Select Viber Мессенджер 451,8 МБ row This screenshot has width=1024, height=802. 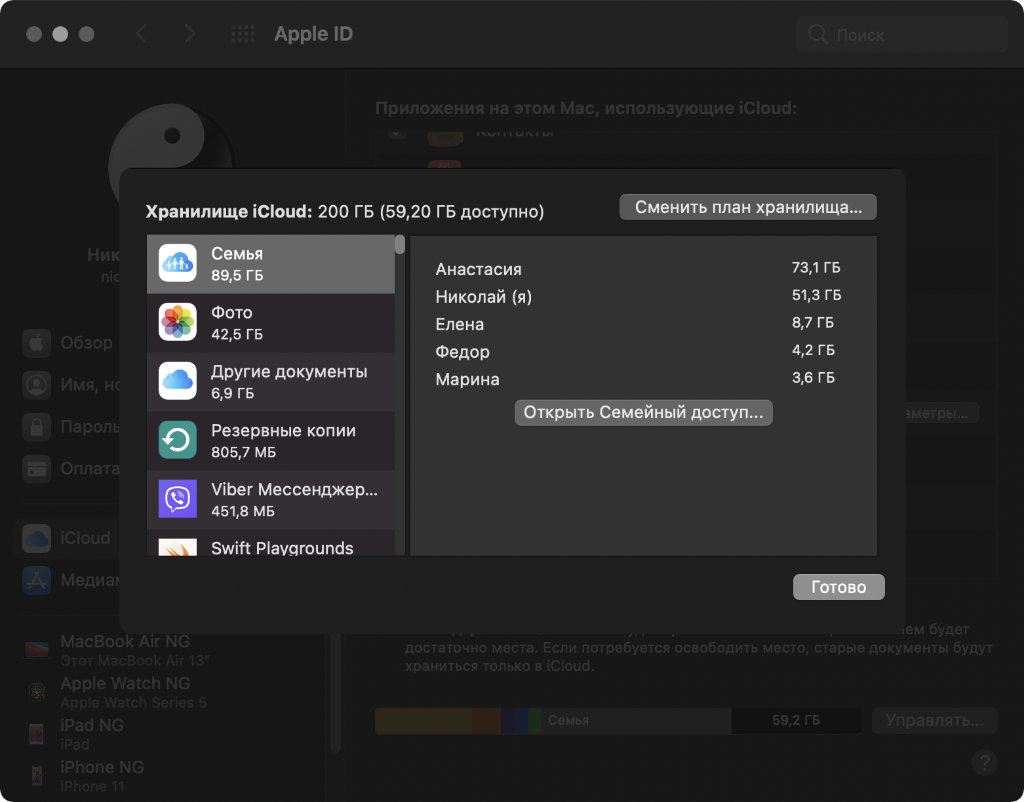point(270,499)
